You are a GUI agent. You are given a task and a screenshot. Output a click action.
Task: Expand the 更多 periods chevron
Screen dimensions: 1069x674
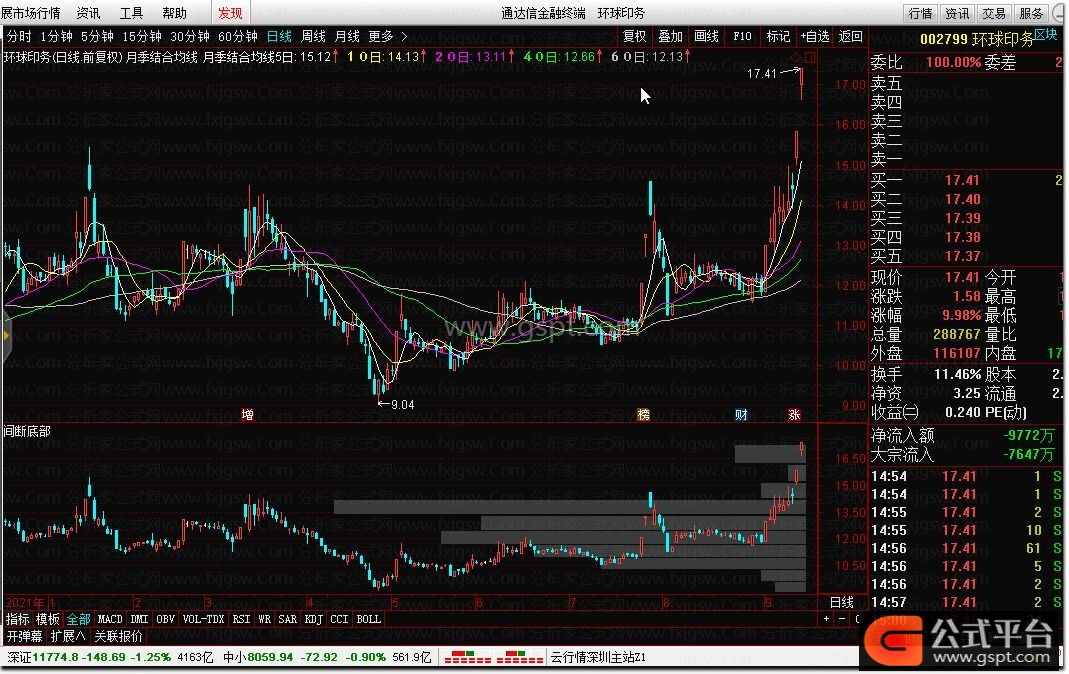pos(404,36)
